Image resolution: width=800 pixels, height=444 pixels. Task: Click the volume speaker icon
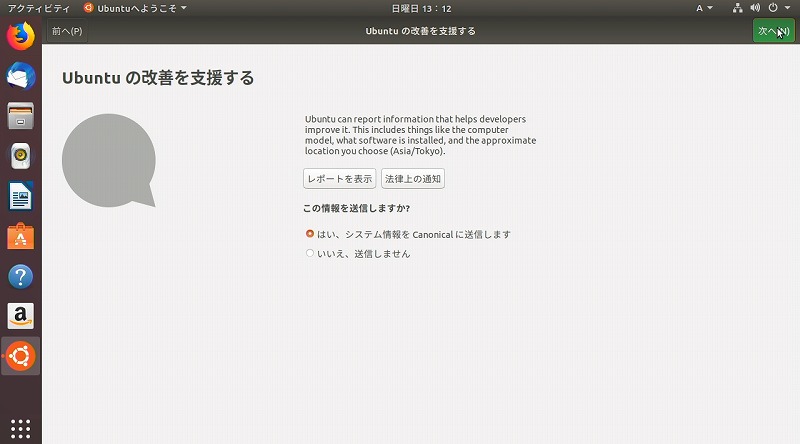(755, 8)
